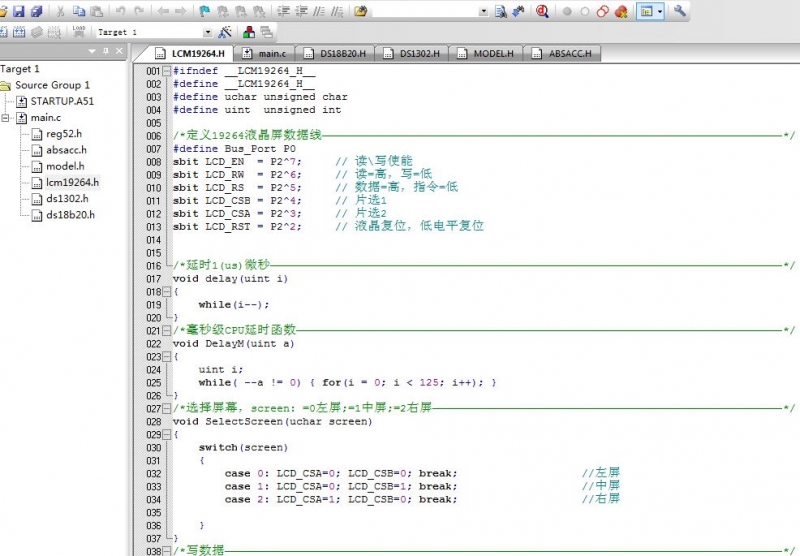
Task: Select STARTUP.A51 in the project tree
Action: [x=63, y=101]
